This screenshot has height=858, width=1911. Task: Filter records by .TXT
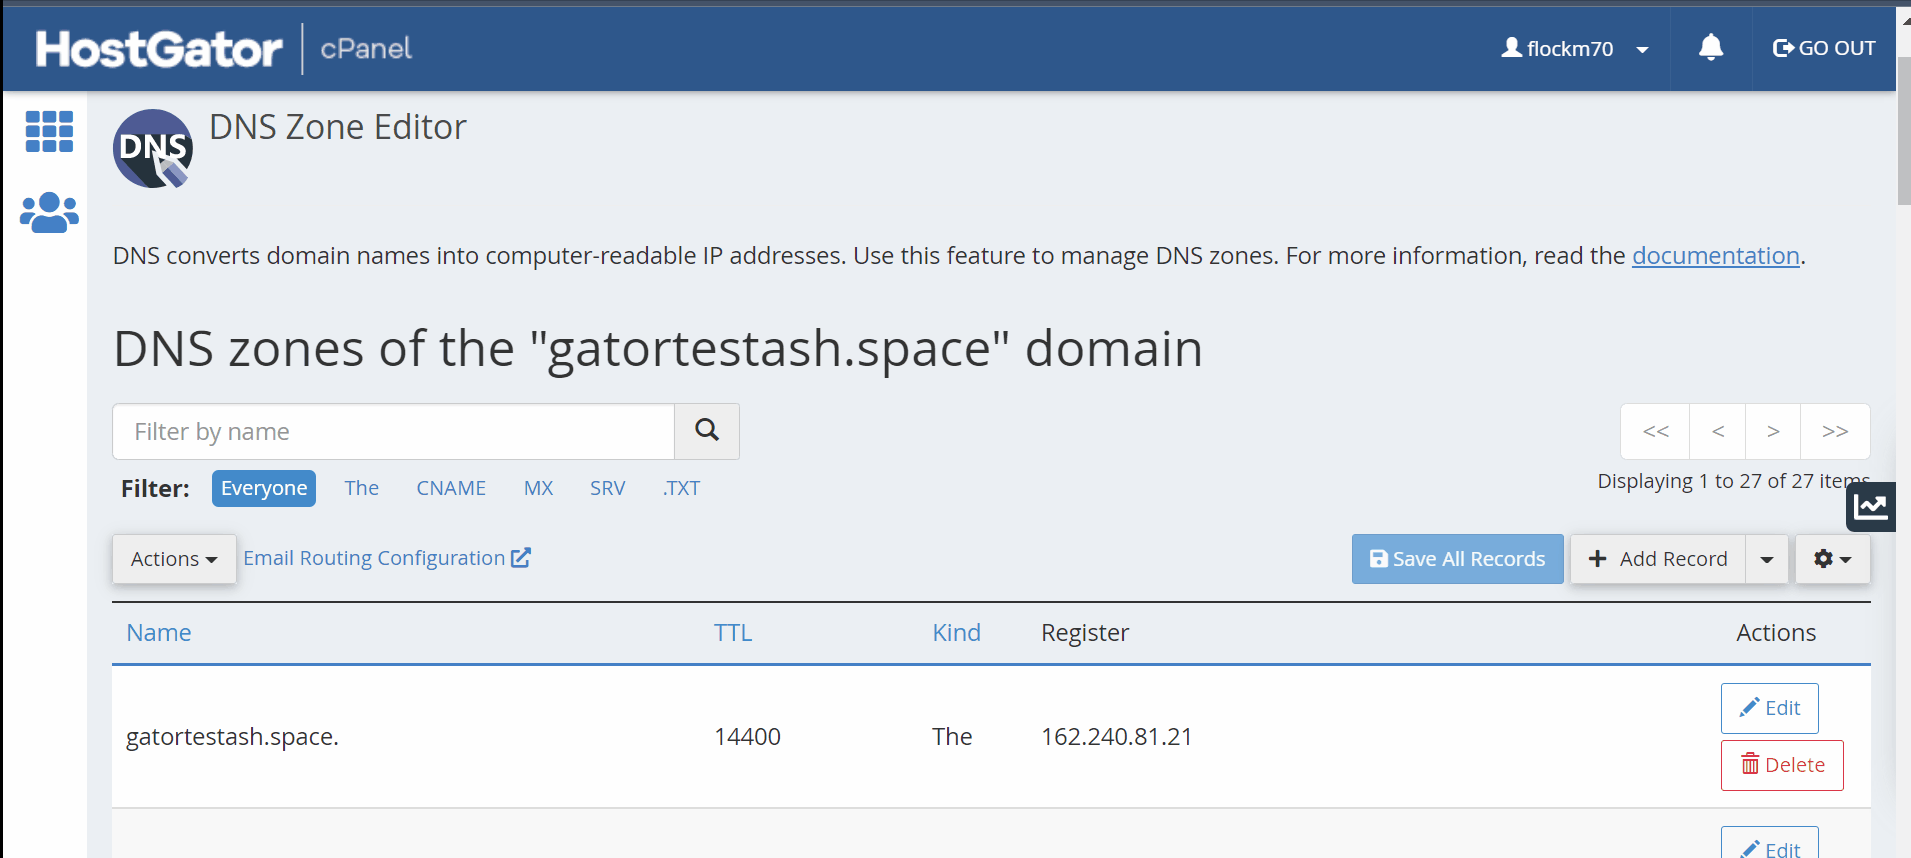pyautogui.click(x=681, y=488)
